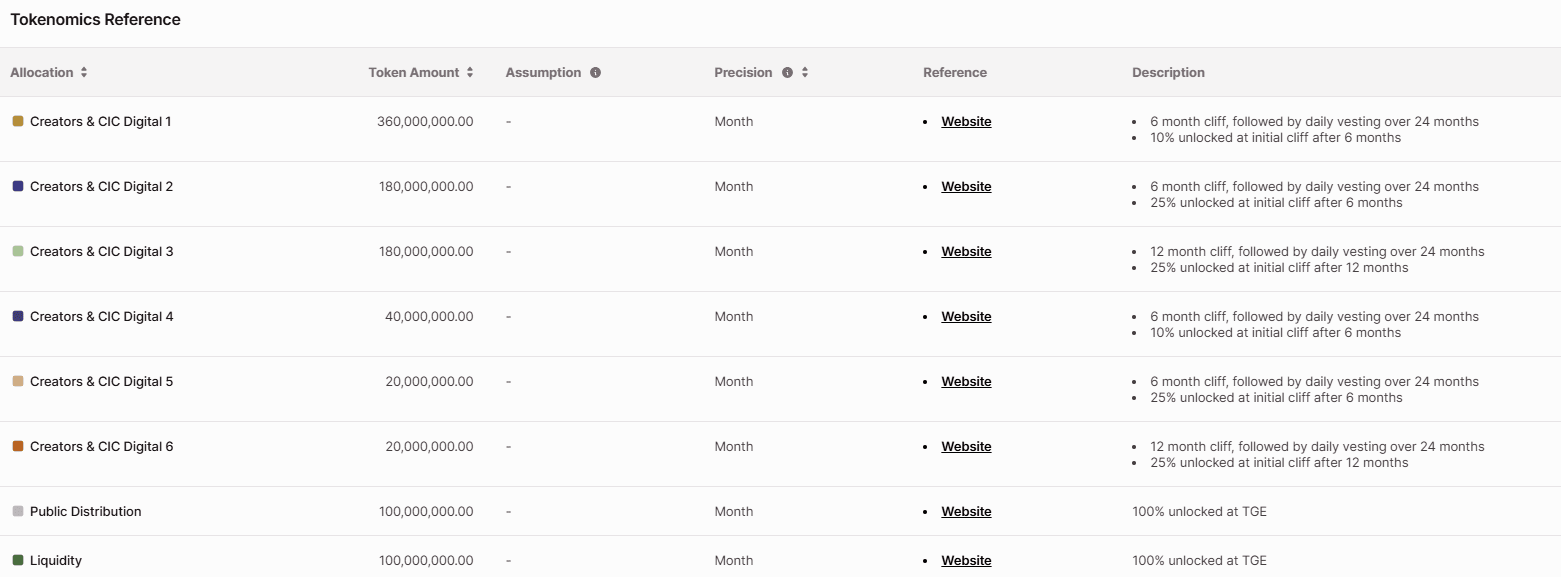Click the Precision info icon
This screenshot has height=577, width=1561.
tap(787, 73)
